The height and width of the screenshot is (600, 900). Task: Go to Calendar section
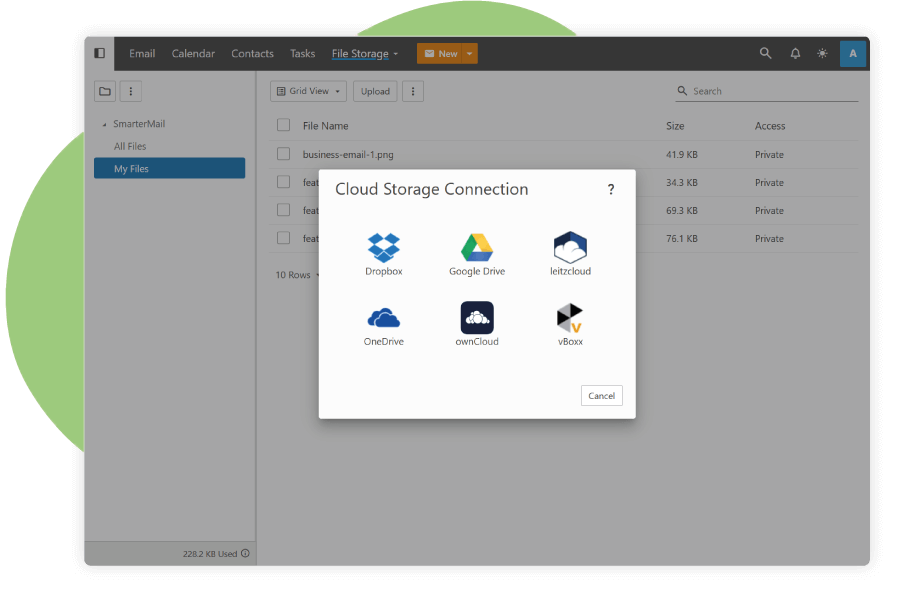point(193,53)
